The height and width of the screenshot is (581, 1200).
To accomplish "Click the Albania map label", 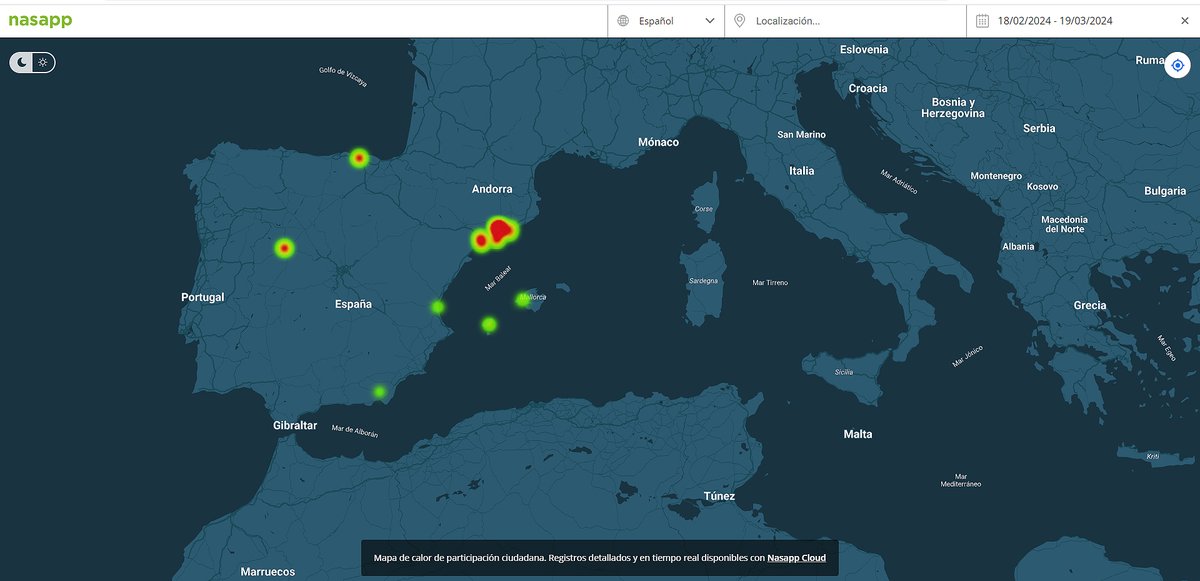I will tap(1019, 246).
